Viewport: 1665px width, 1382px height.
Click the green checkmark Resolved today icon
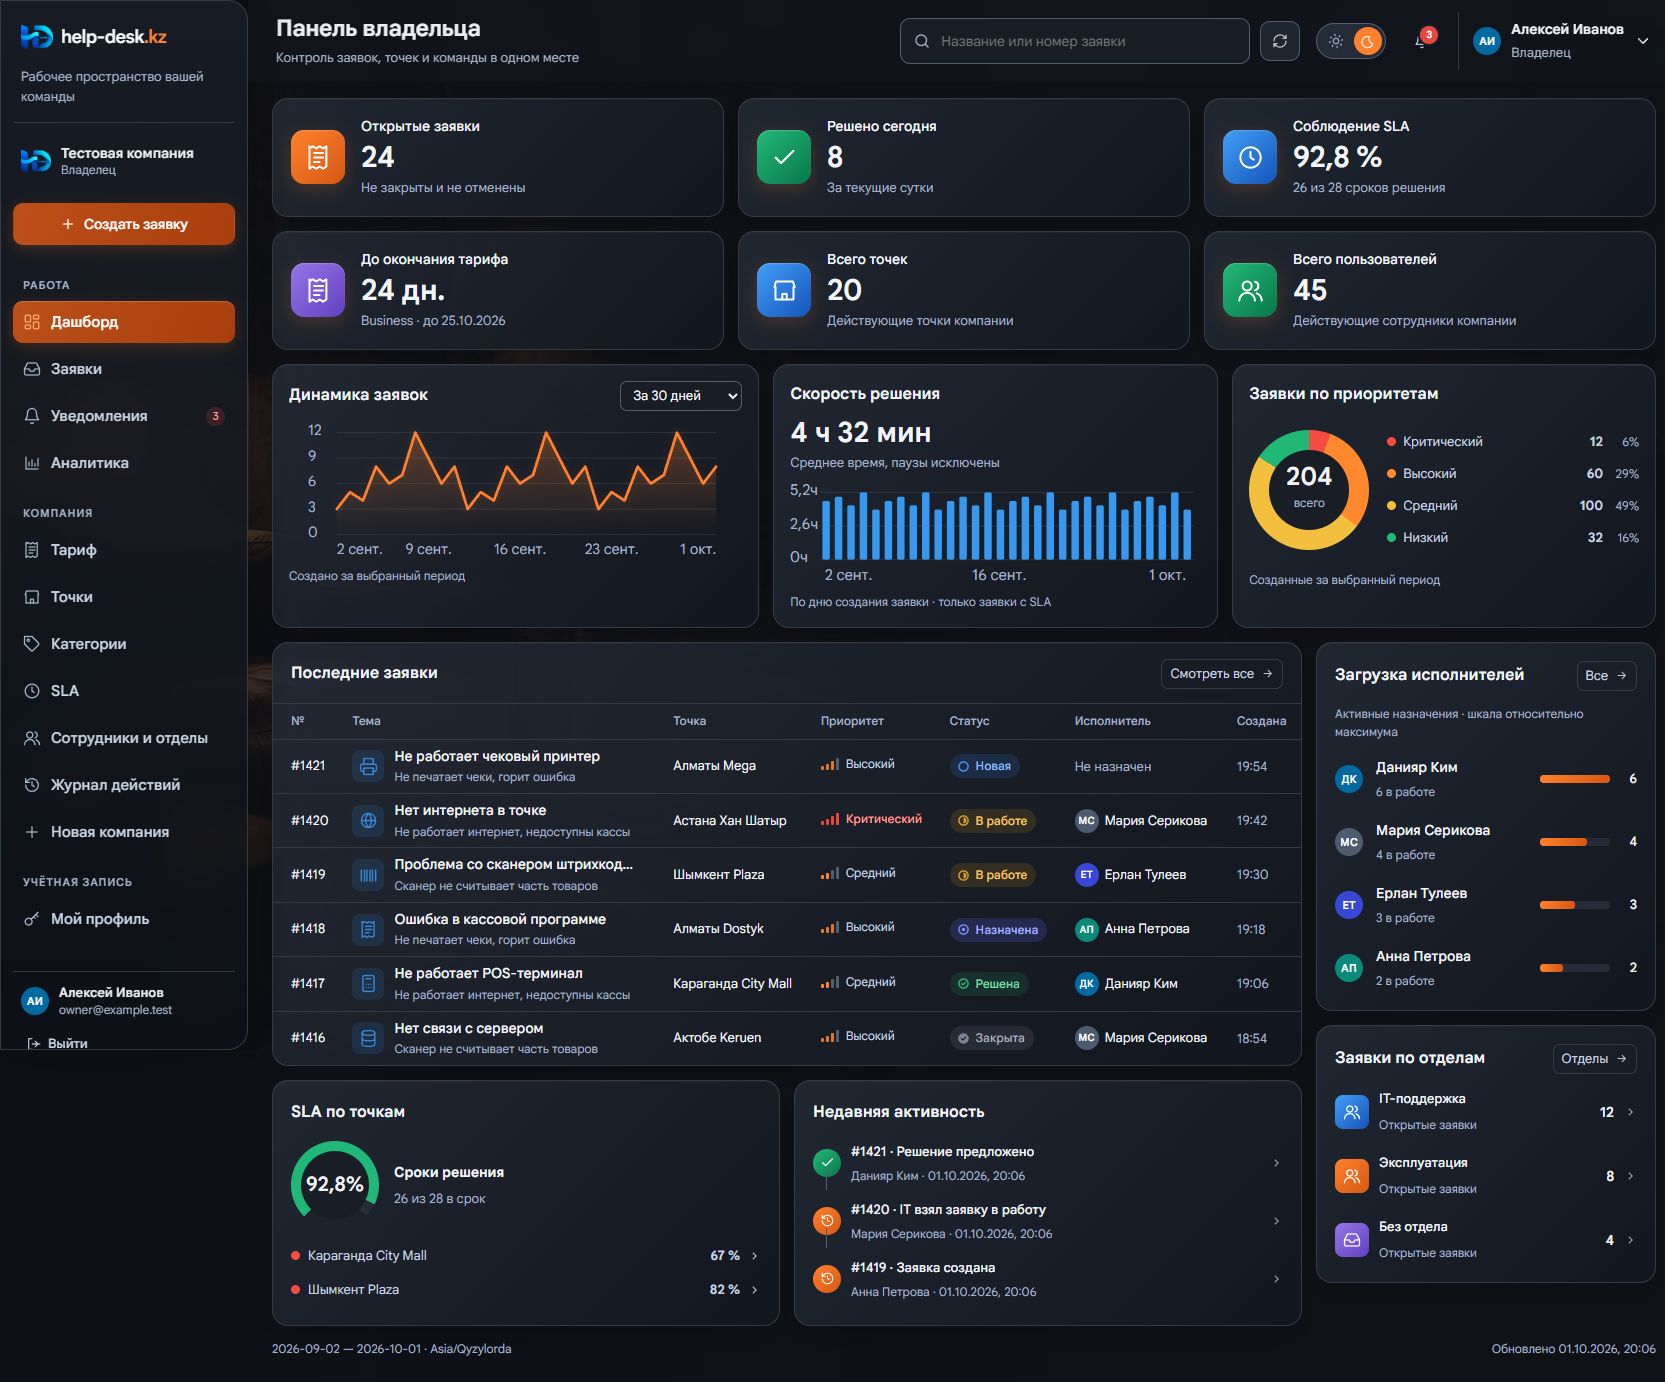[784, 157]
